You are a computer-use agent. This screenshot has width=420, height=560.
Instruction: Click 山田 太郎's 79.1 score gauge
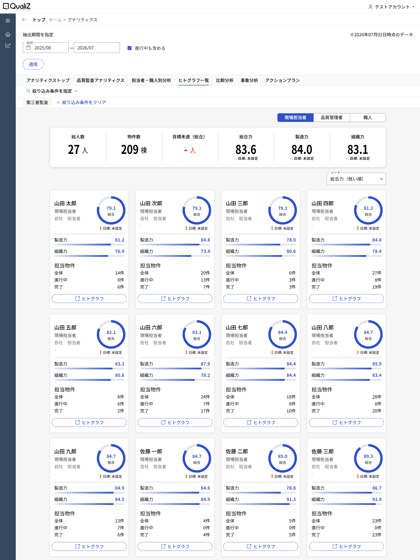point(111,210)
